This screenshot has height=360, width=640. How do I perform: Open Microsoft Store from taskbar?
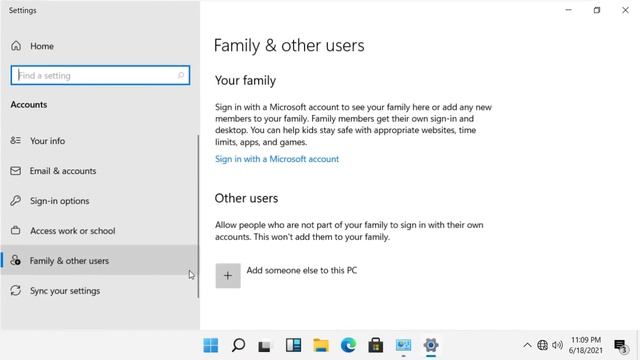(x=376, y=345)
